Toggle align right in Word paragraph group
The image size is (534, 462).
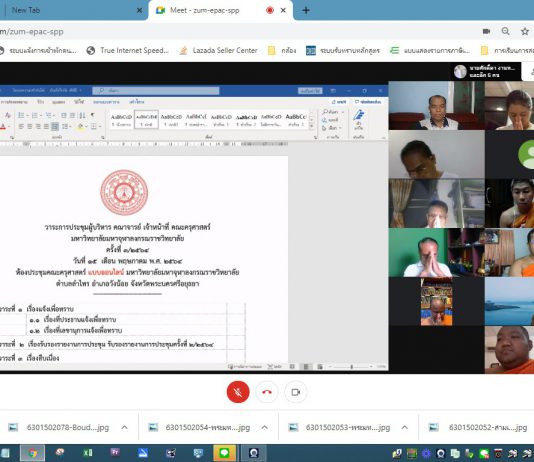click(38, 126)
